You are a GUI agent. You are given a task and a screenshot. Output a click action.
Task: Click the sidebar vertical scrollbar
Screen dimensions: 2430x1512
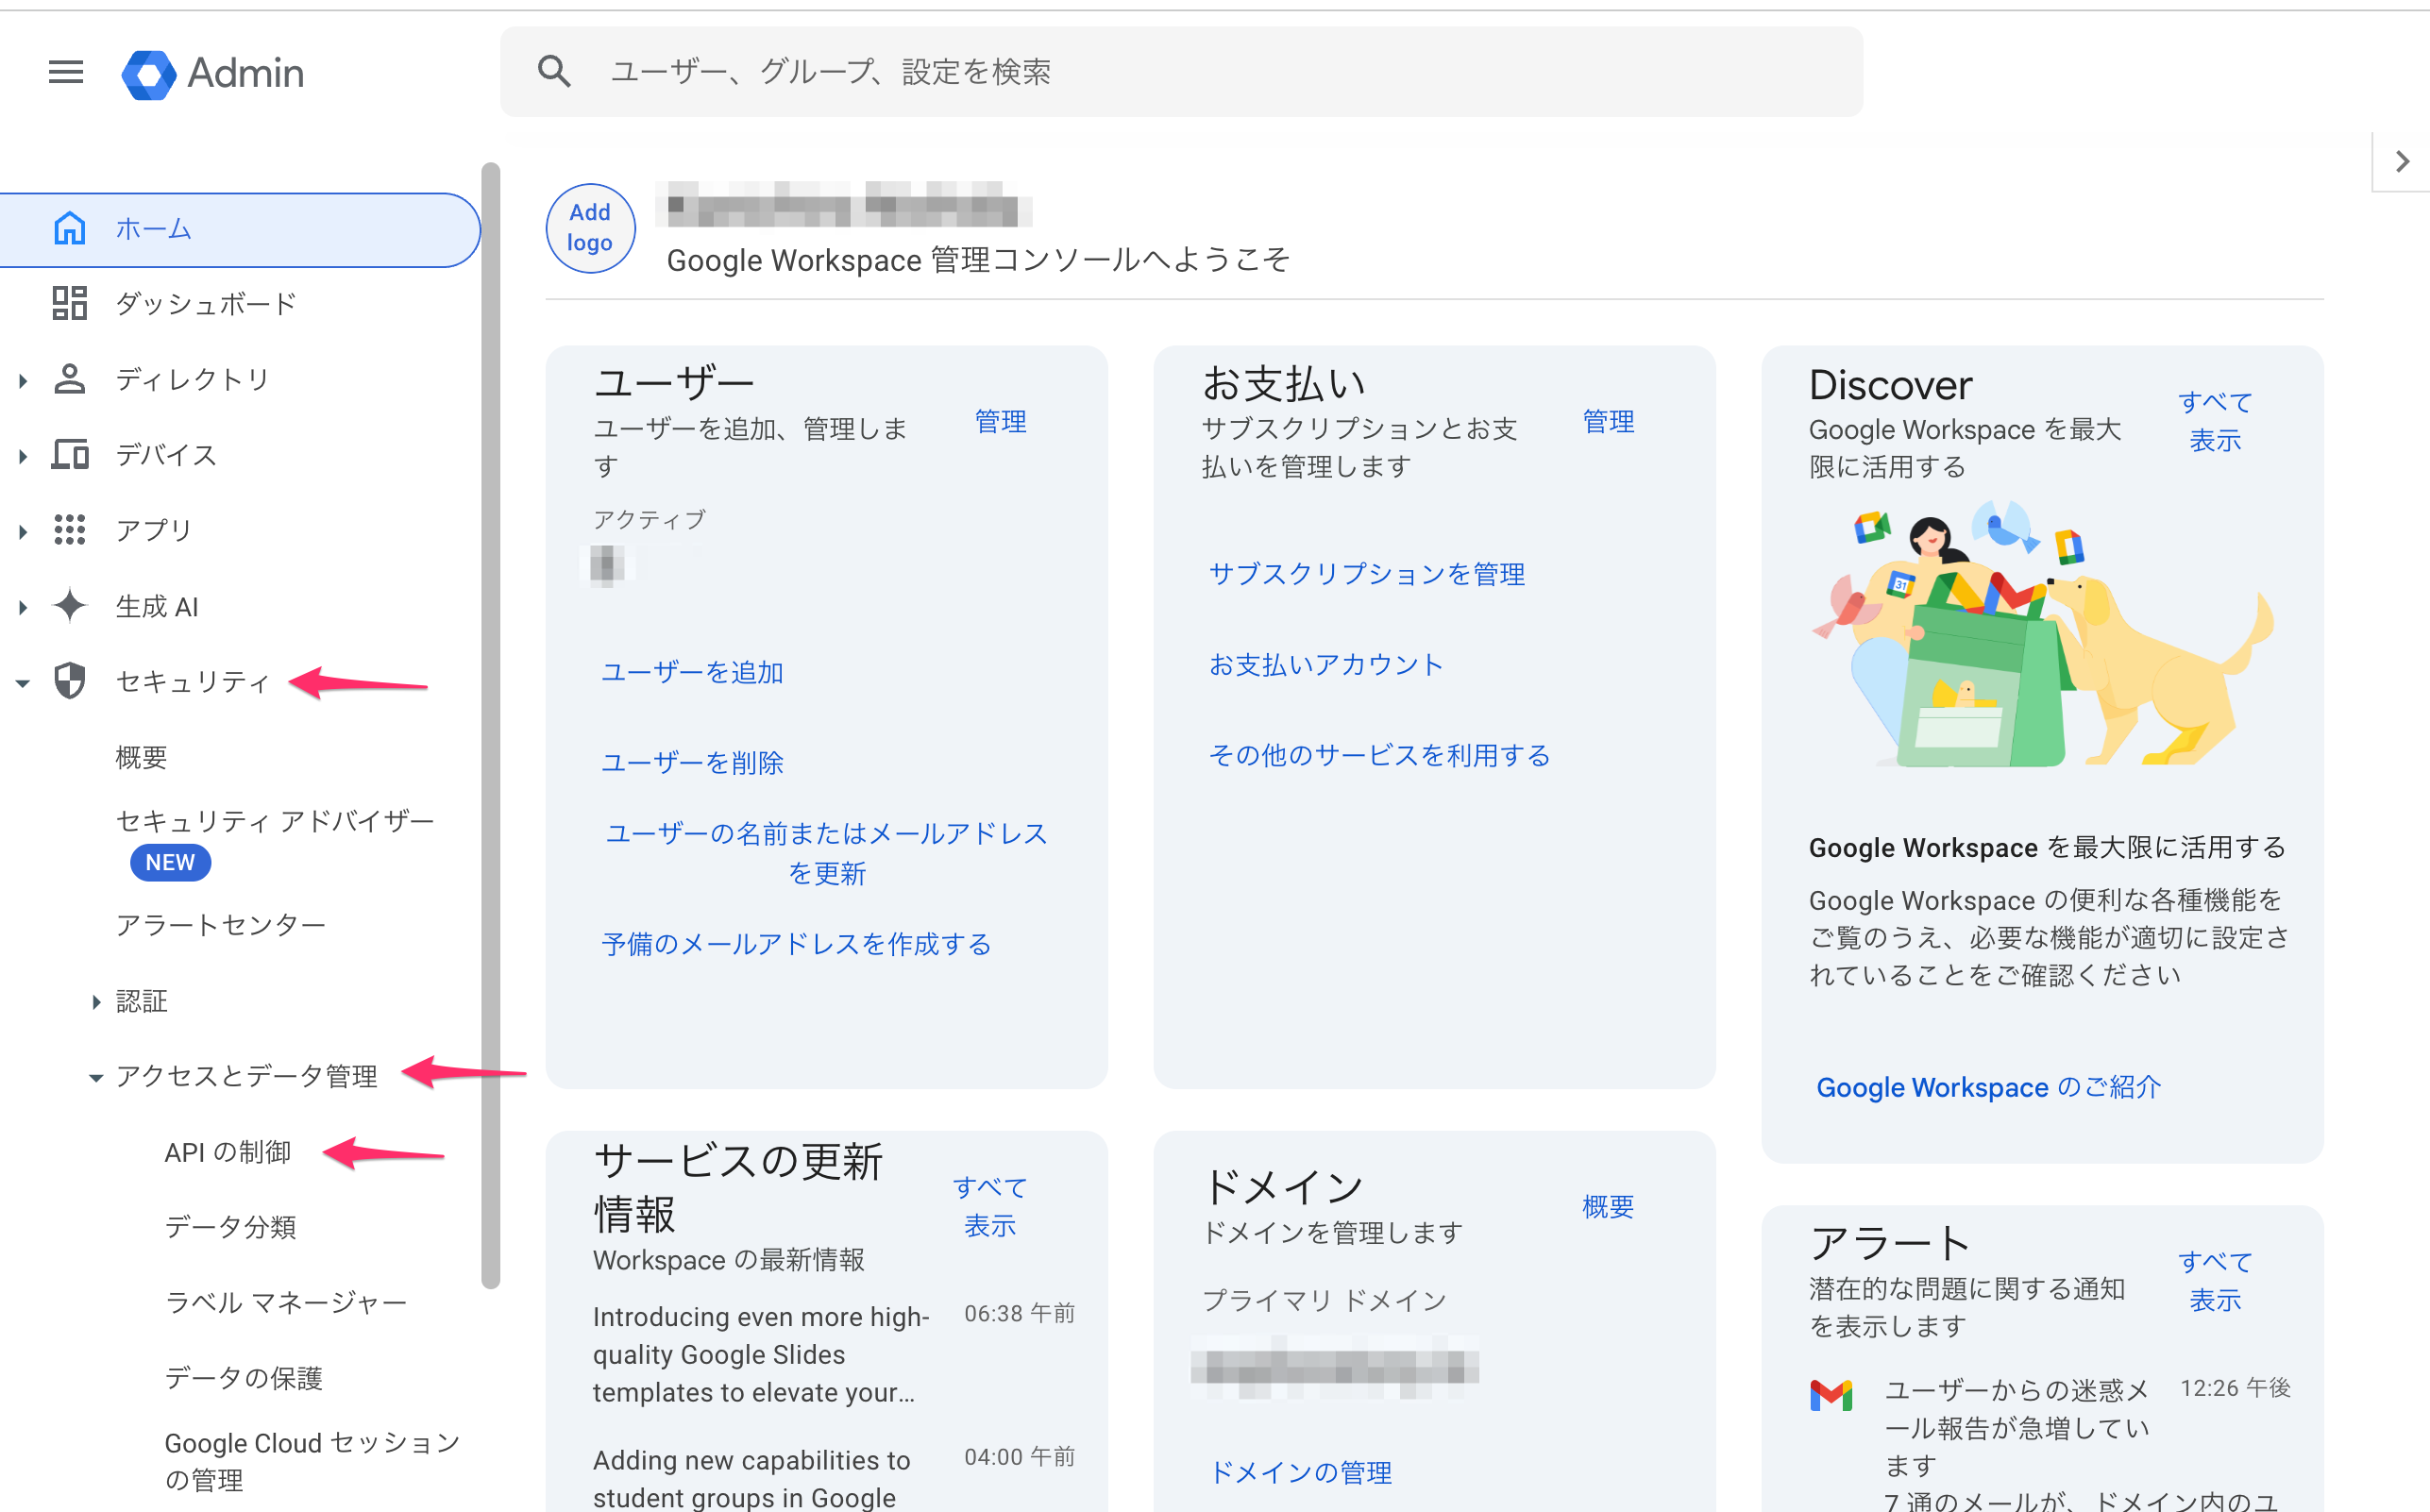coord(490,725)
